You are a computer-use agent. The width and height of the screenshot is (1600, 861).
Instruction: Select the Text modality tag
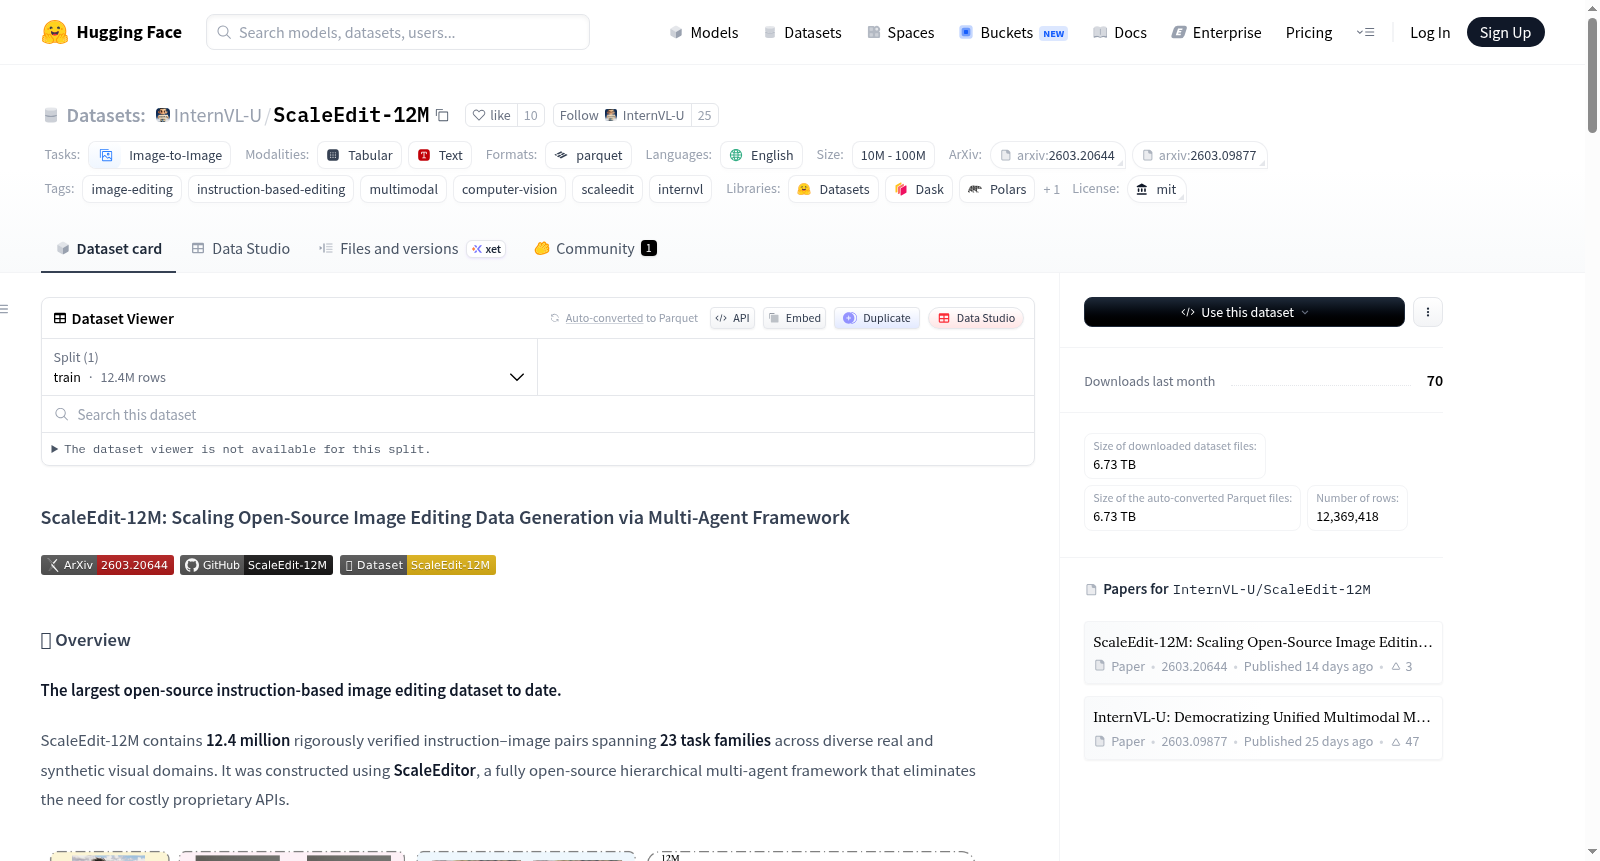(440, 155)
